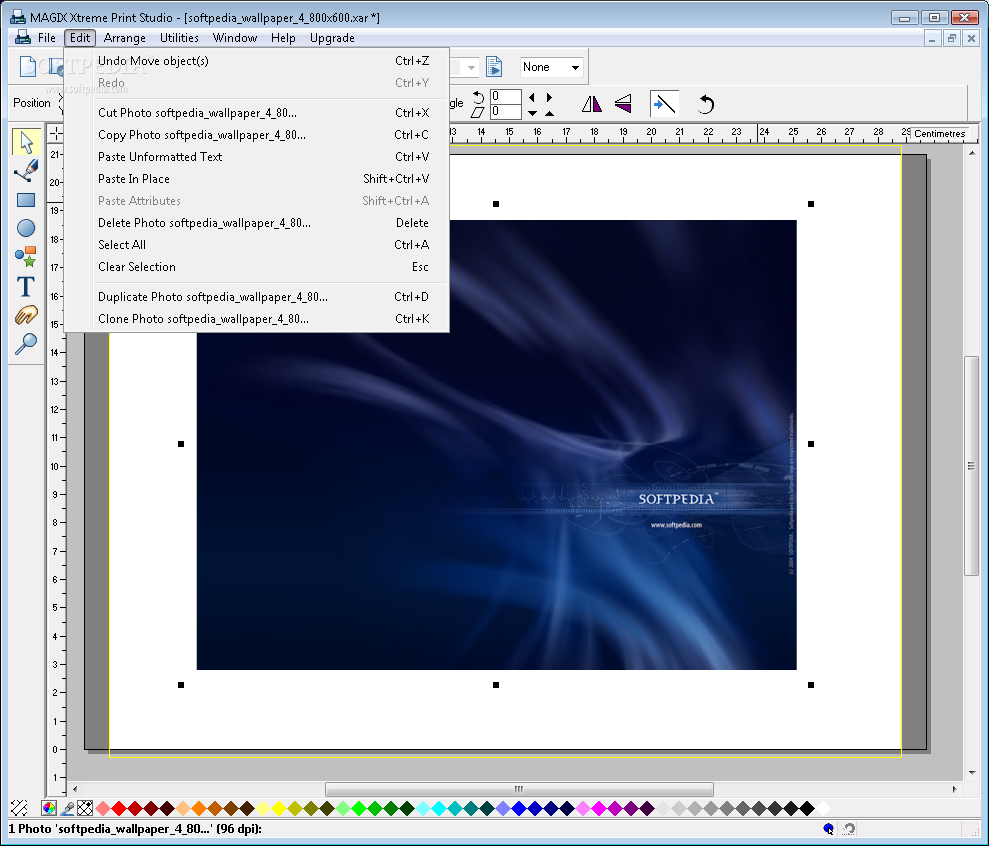The height and width of the screenshot is (846, 989).
Task: Select the Selector arrow tool
Action: pyautogui.click(x=26, y=142)
